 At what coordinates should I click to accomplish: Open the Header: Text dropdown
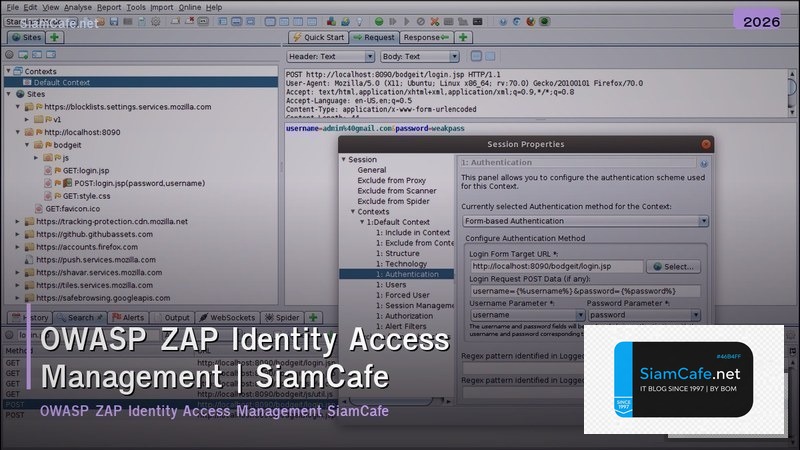click(331, 56)
